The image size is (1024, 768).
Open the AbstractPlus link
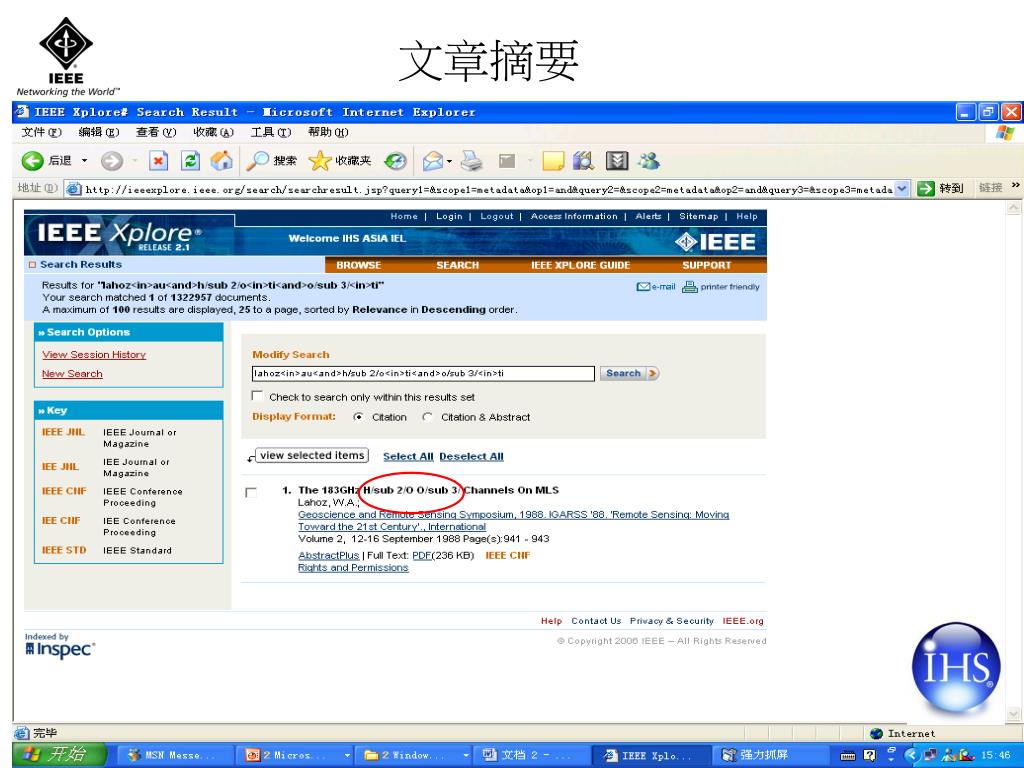pyautogui.click(x=328, y=556)
